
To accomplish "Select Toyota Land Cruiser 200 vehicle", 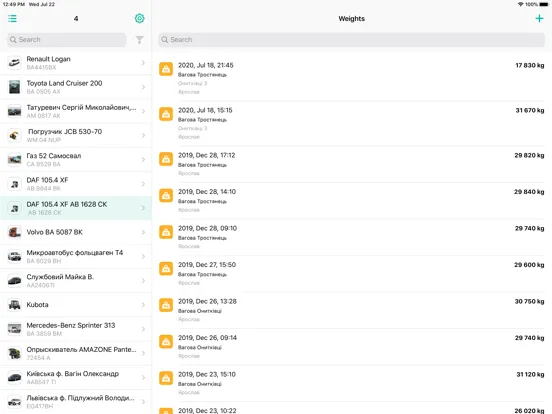I will point(76,87).
